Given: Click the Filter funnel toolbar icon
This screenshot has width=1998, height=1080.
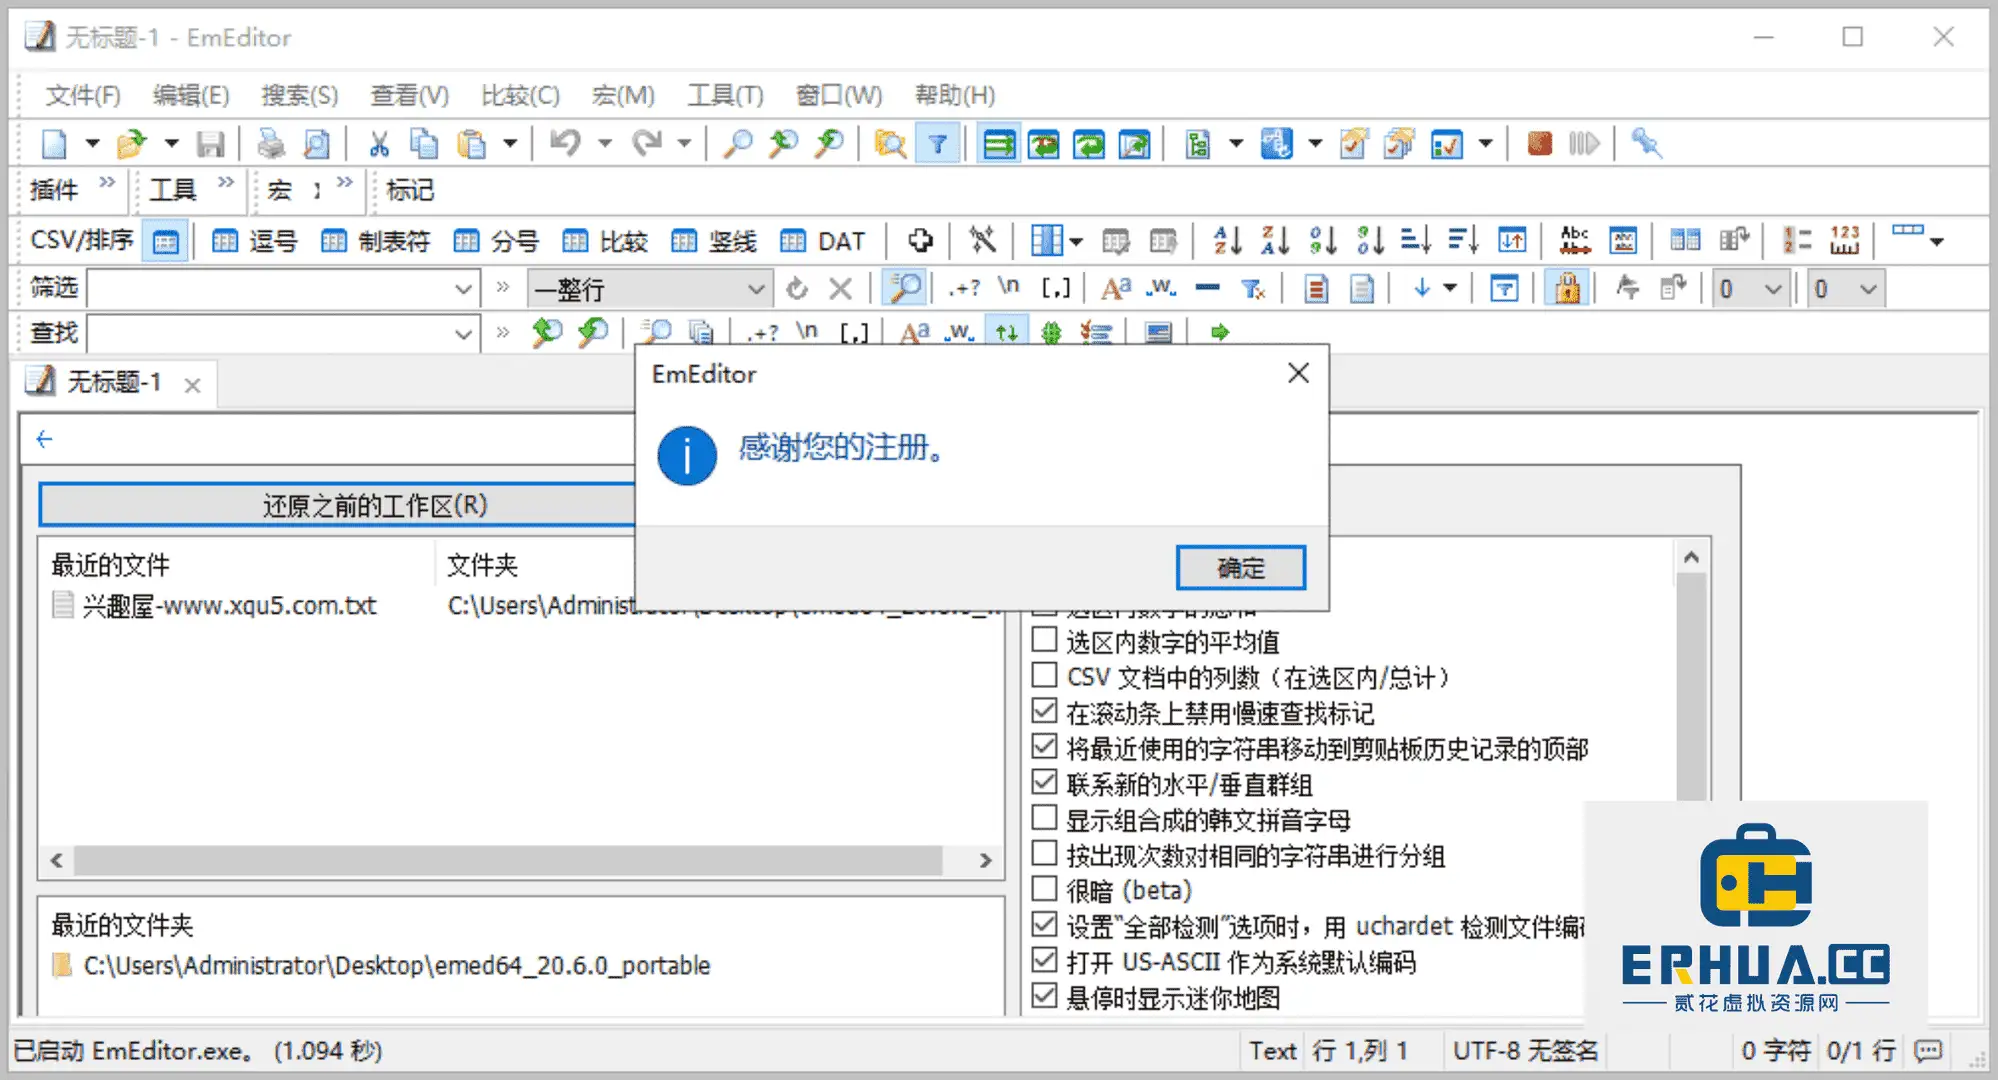Looking at the screenshot, I should point(938,144).
